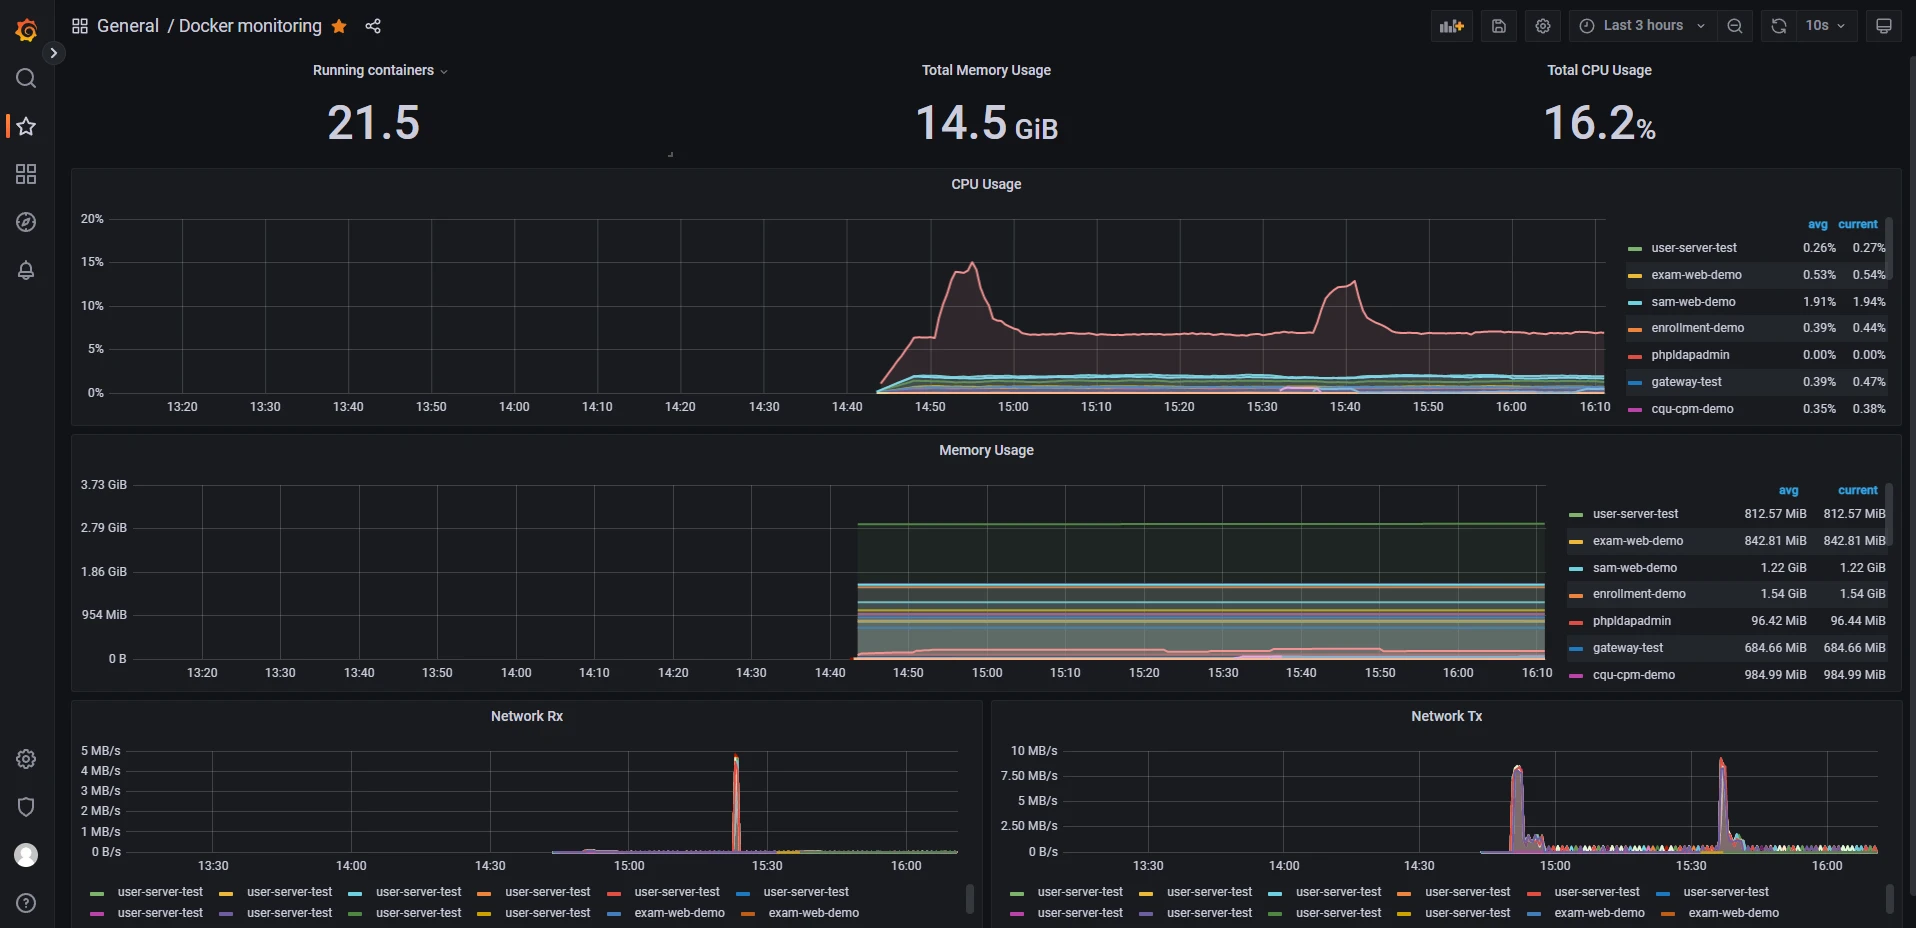Open the 10s refresh interval dropdown
The width and height of the screenshot is (1916, 928).
click(x=1826, y=26)
